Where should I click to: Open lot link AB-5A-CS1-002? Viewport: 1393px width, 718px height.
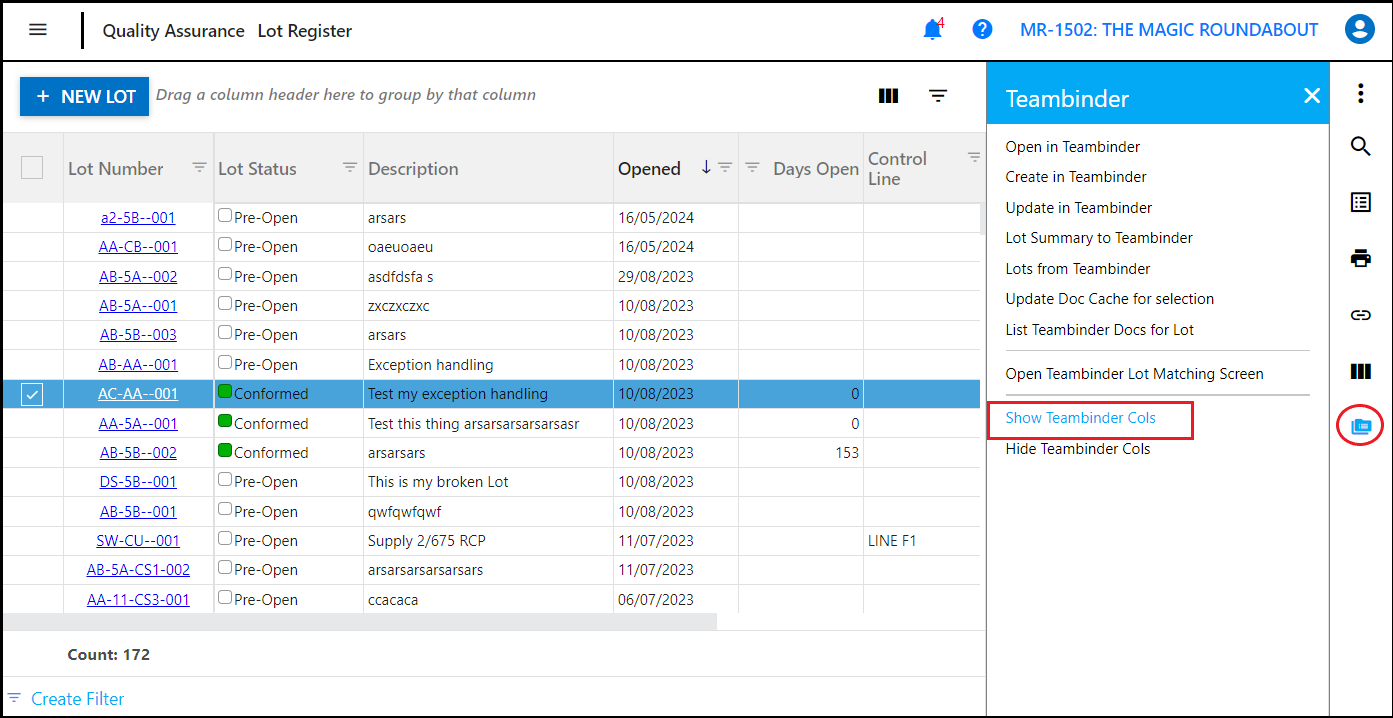point(138,570)
